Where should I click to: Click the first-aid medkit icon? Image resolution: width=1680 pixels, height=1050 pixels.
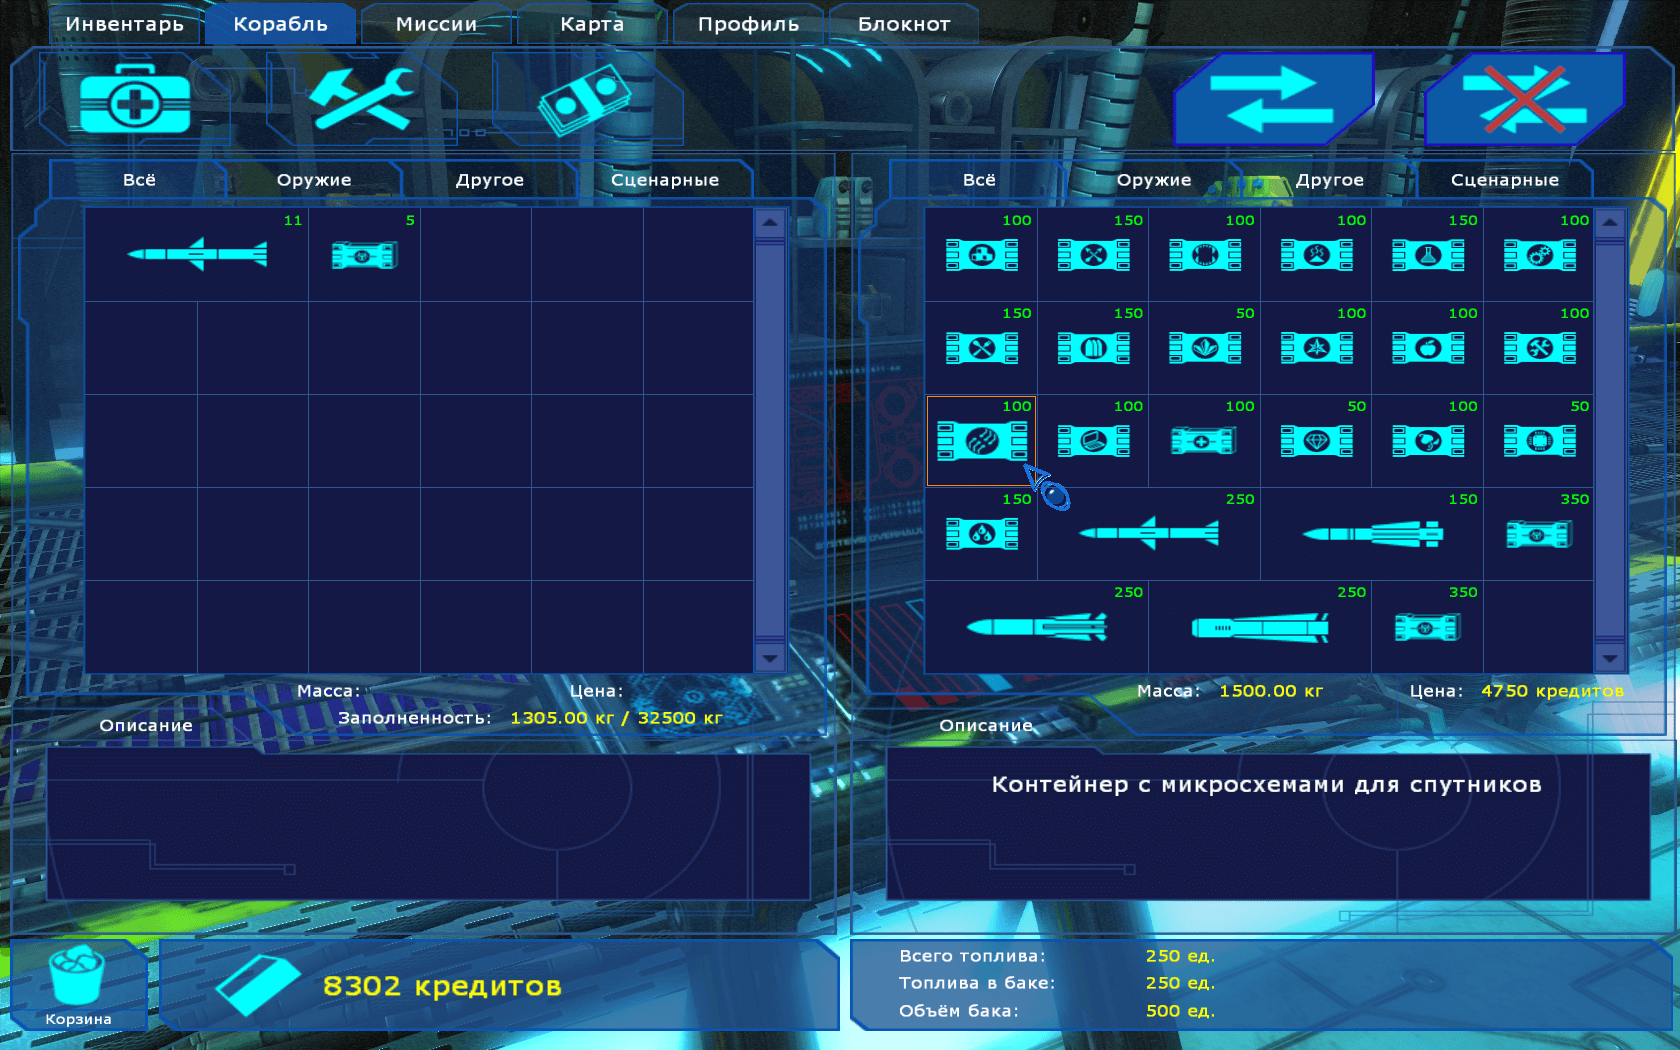(x=135, y=99)
